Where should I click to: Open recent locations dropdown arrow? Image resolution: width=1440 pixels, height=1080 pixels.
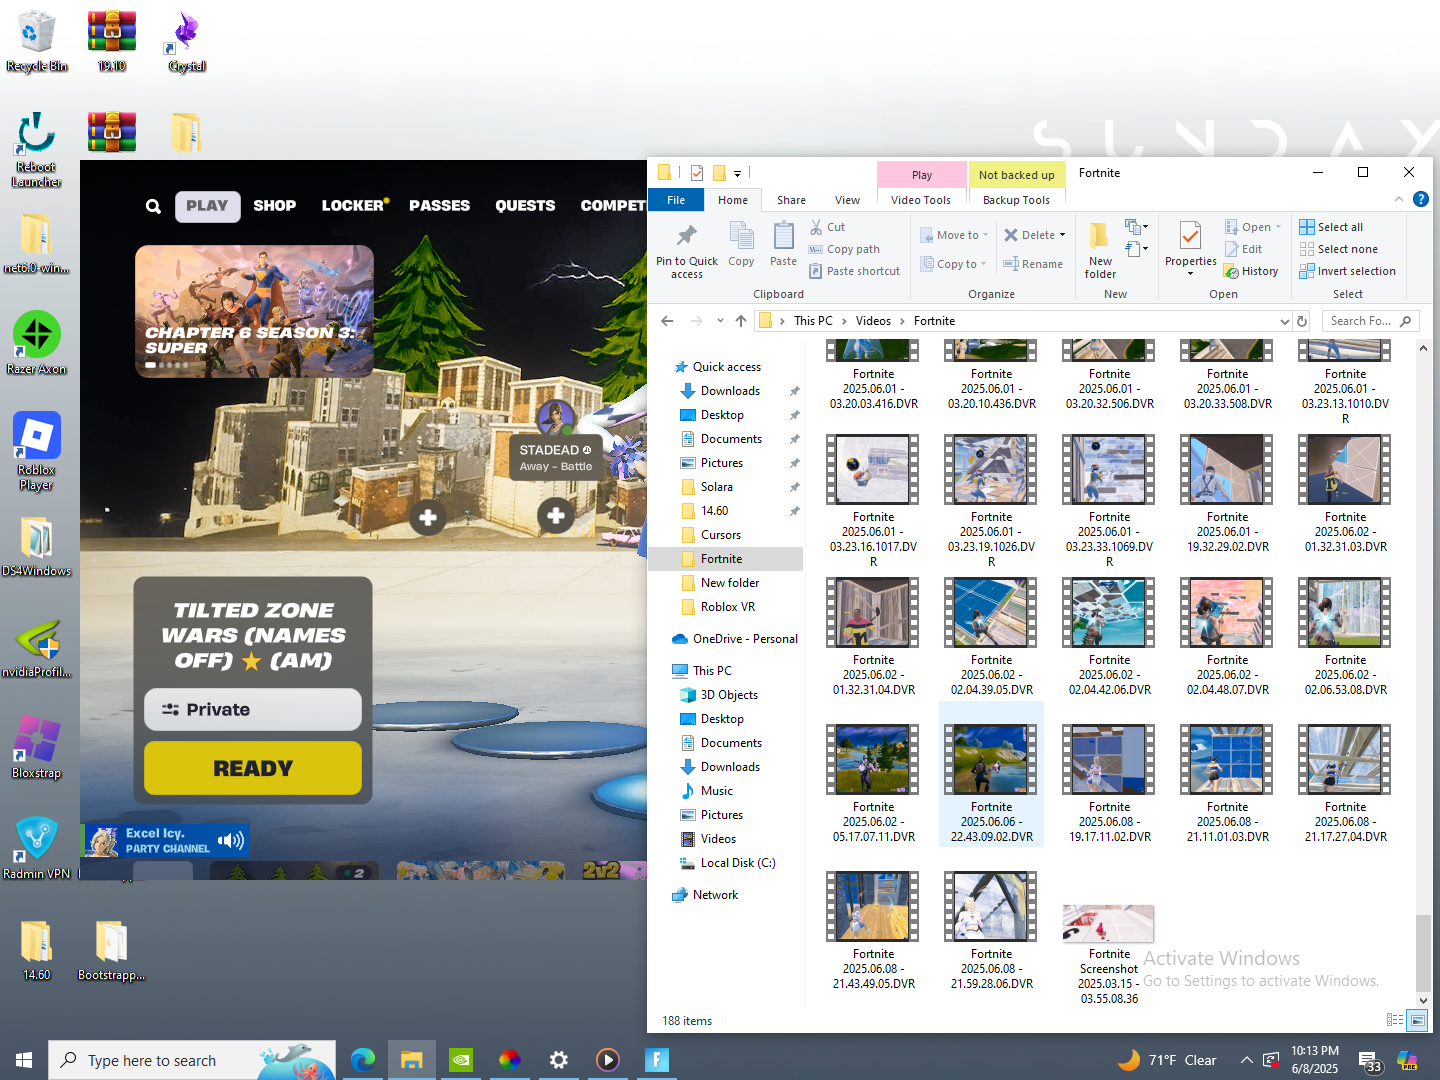[720, 321]
